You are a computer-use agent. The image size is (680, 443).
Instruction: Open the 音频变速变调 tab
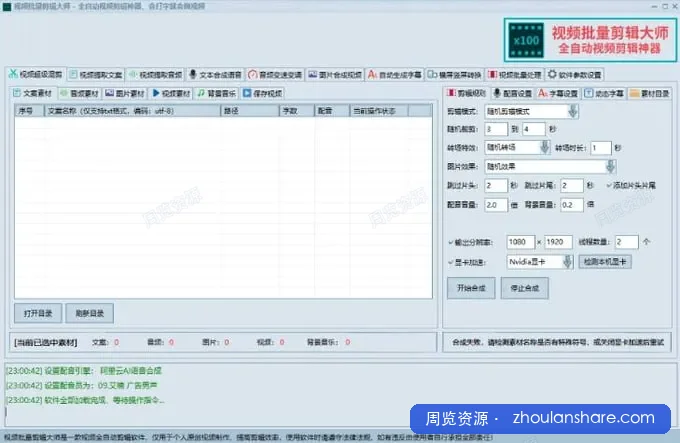(275, 75)
